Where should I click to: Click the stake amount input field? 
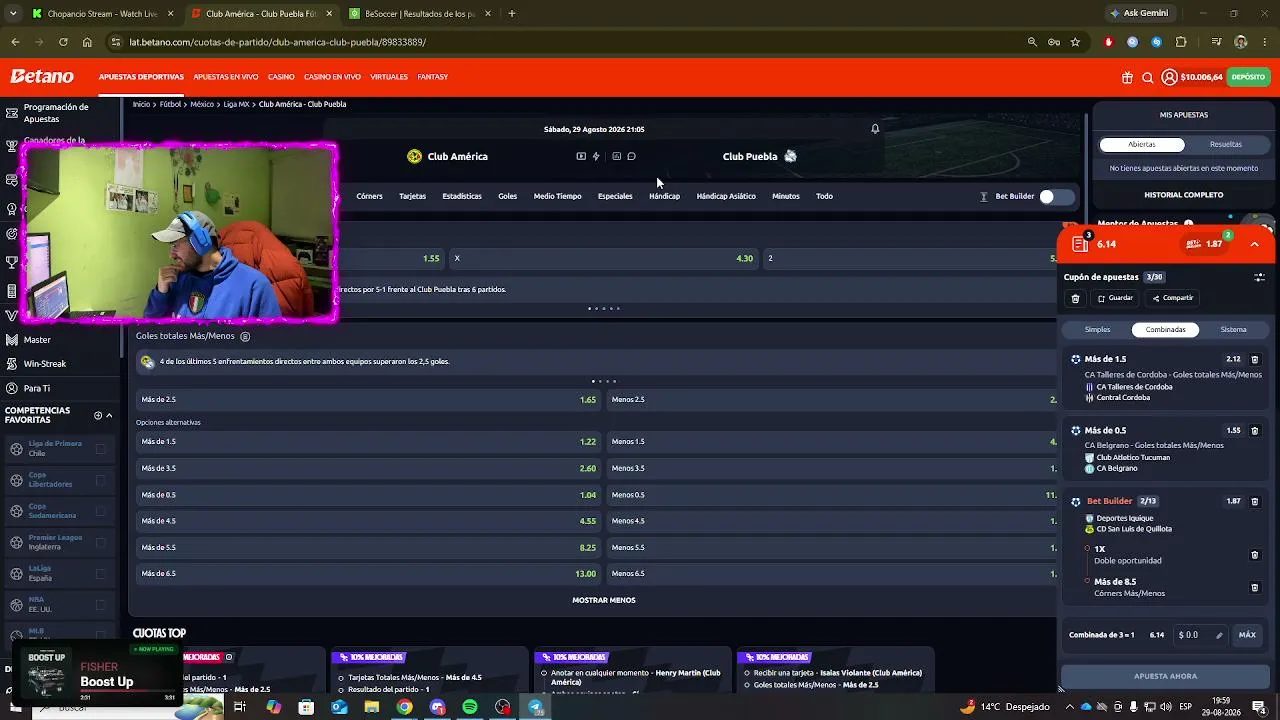[x=1199, y=635]
